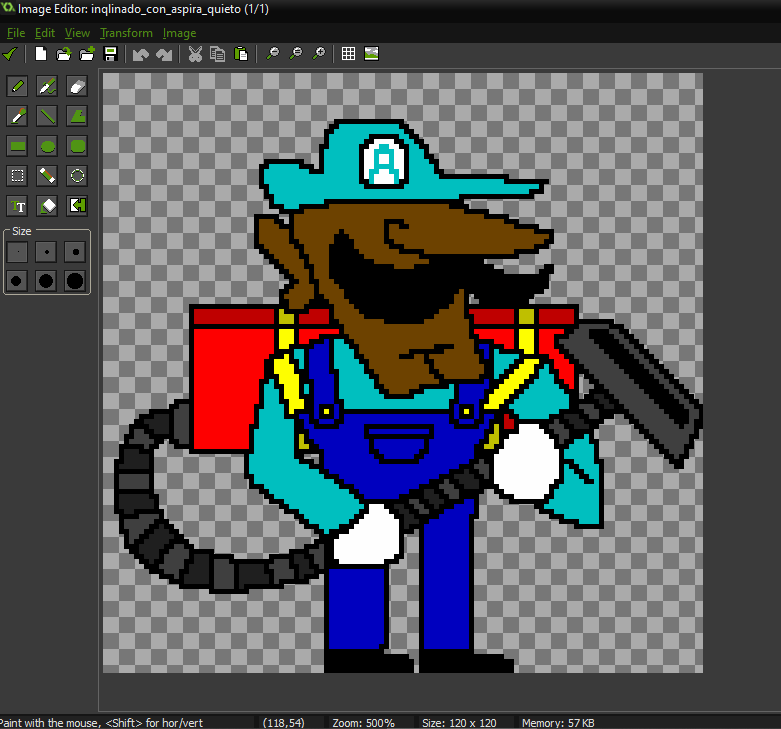781x729 pixels.
Task: Copy selection to clipboard icon
Action: 217,54
